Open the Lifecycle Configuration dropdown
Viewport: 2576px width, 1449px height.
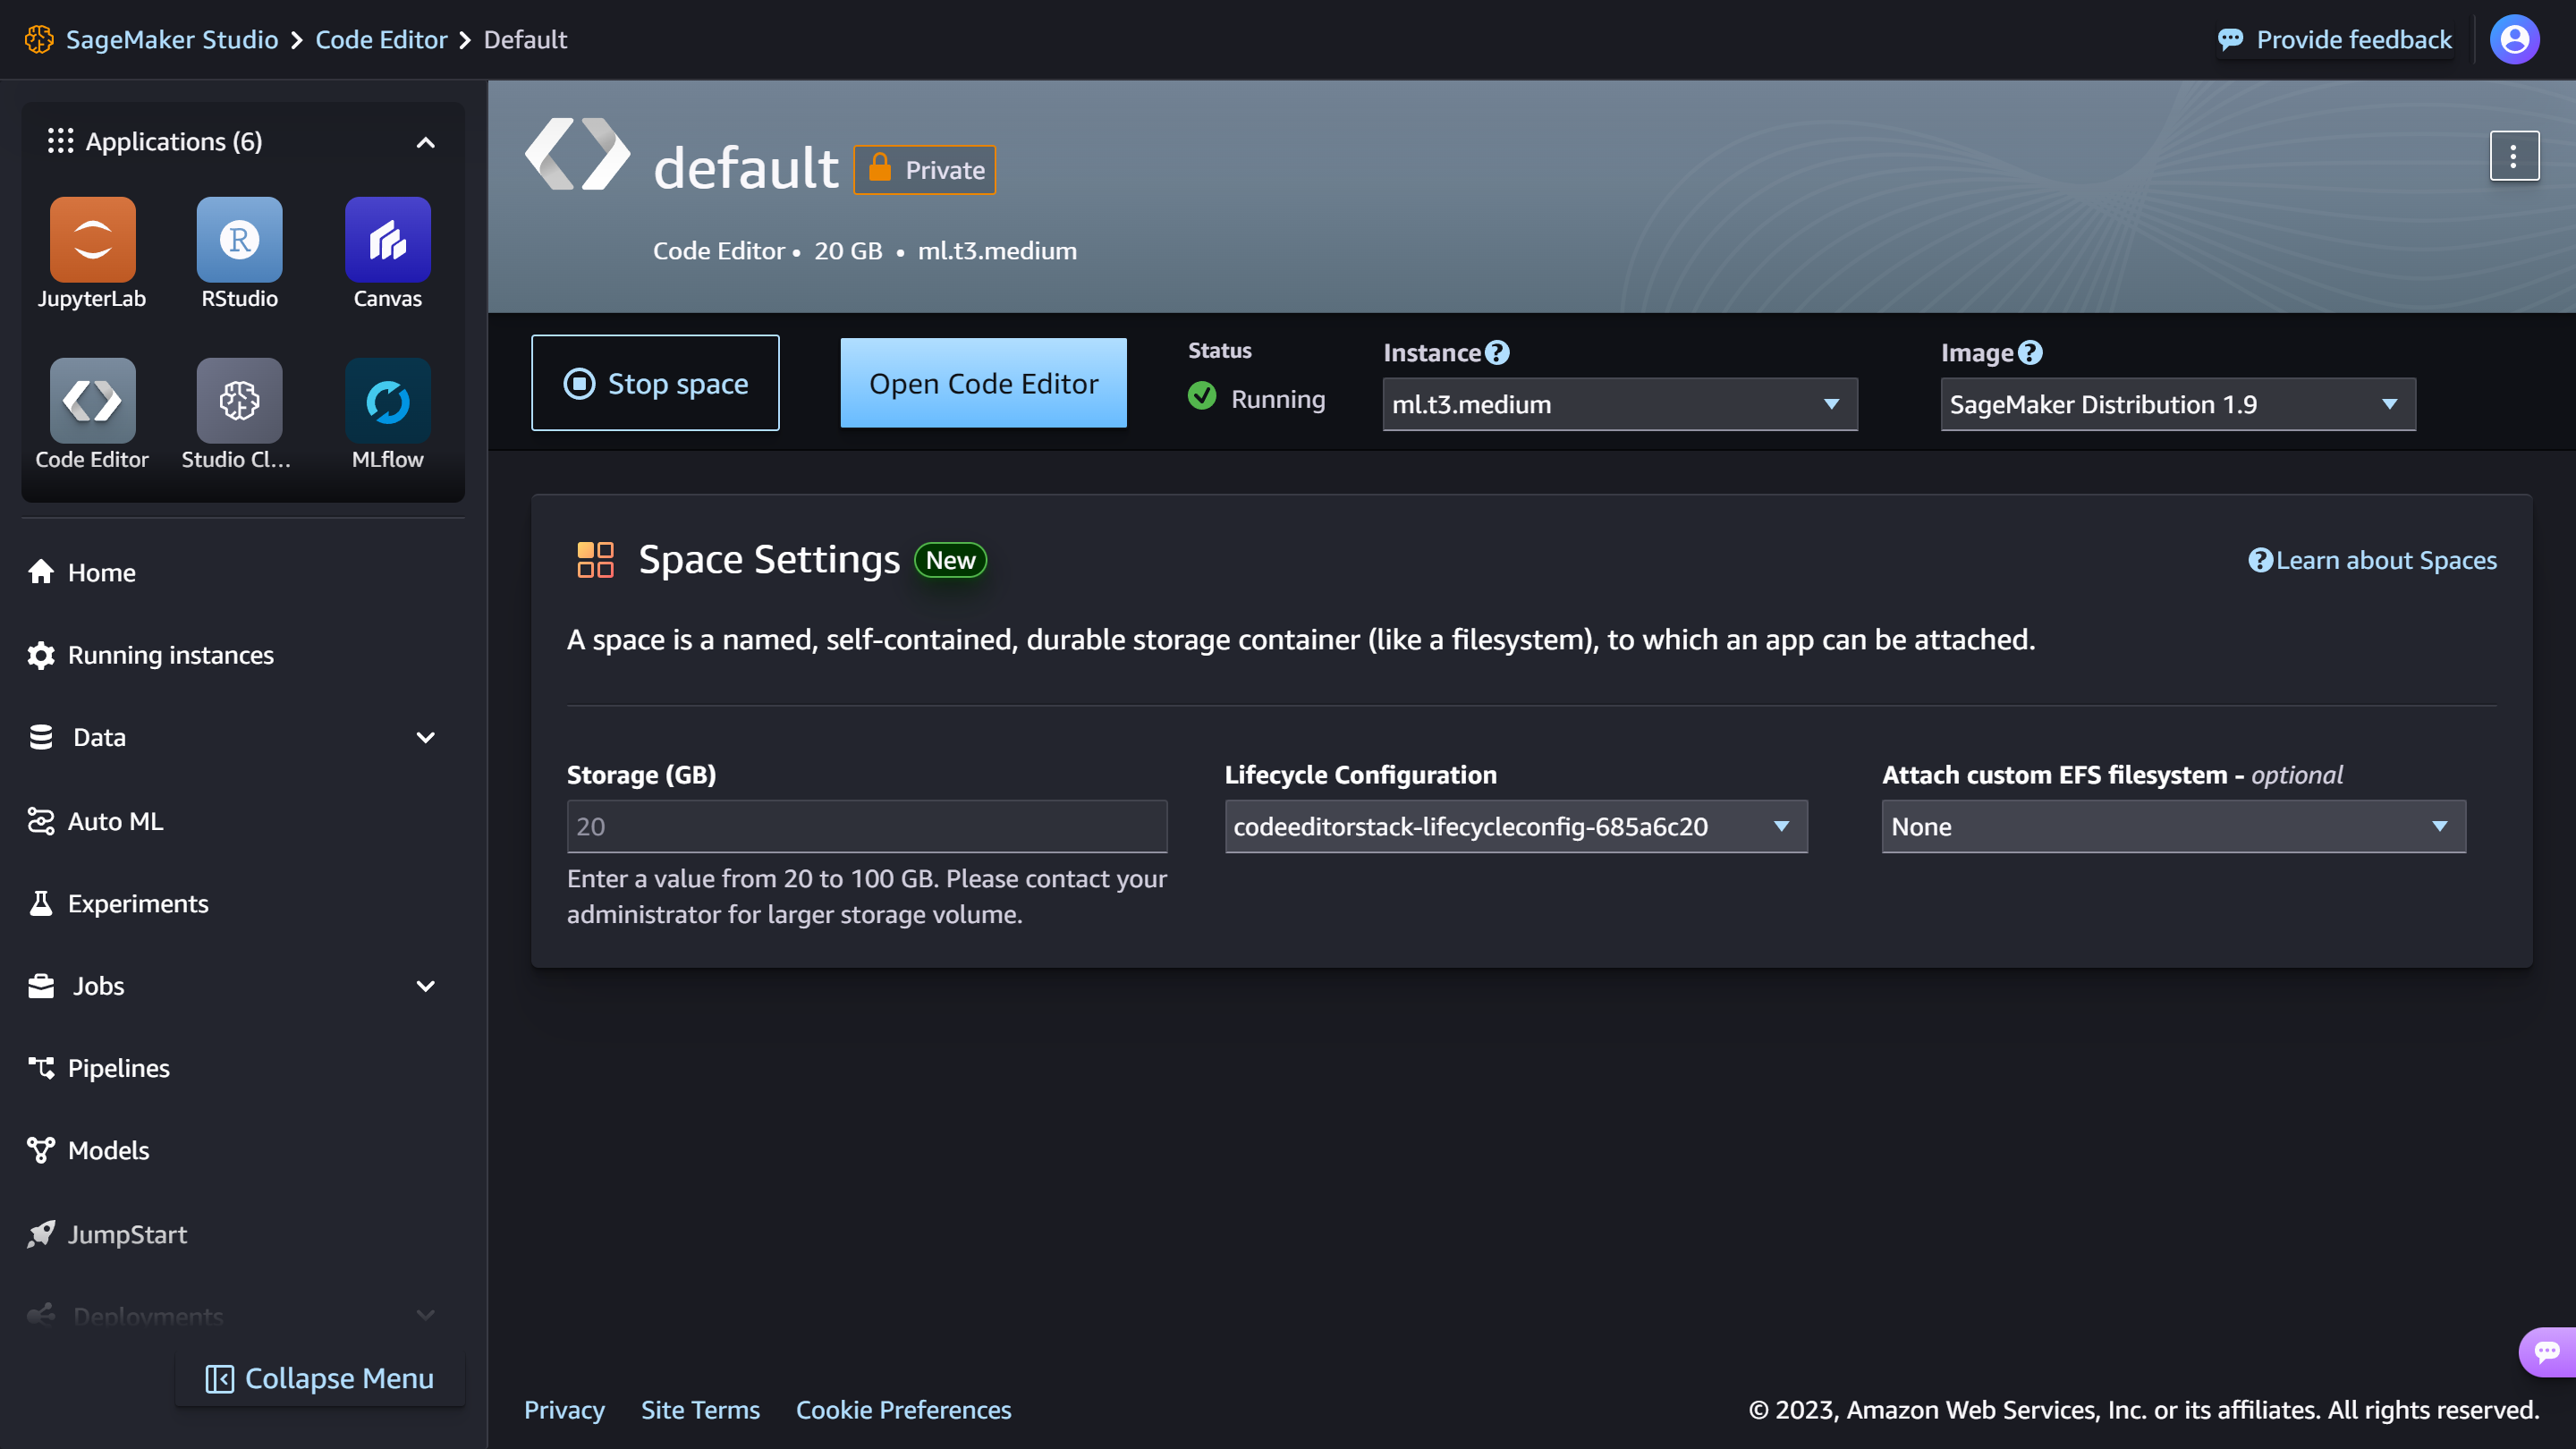tap(1515, 826)
